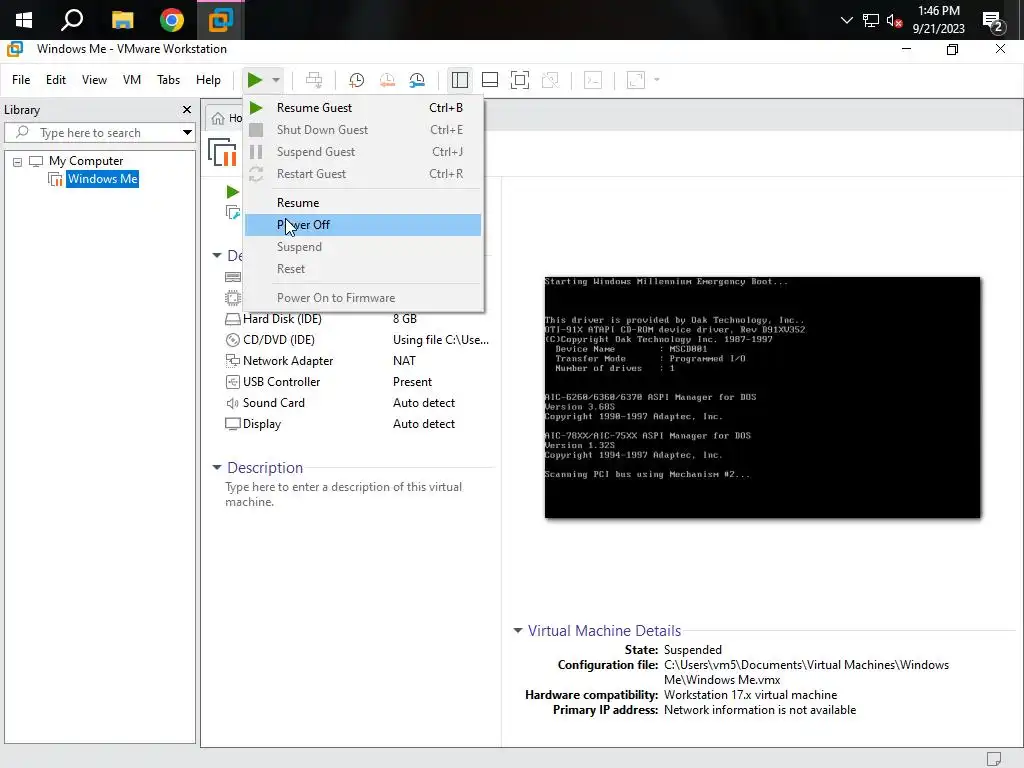Click the status bar message log icon
Image resolution: width=1024 pixels, height=768 pixels.
click(994, 759)
